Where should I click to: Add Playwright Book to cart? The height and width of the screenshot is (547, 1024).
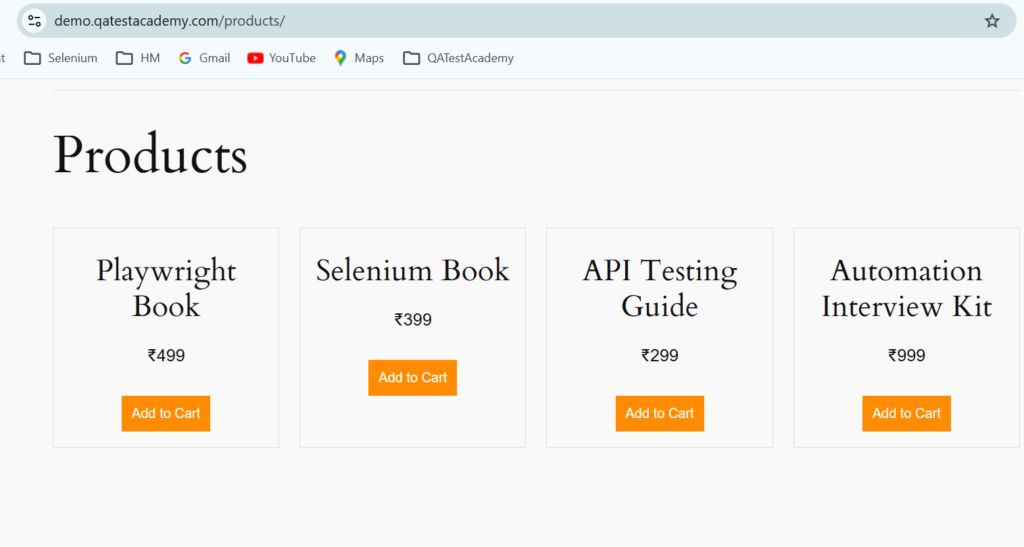(x=166, y=413)
